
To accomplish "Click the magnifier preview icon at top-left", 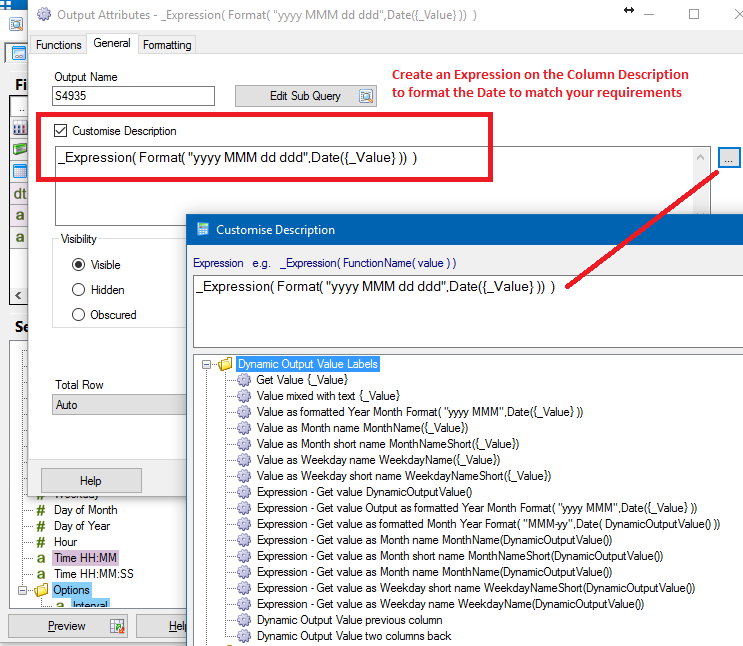I will (16, 24).
